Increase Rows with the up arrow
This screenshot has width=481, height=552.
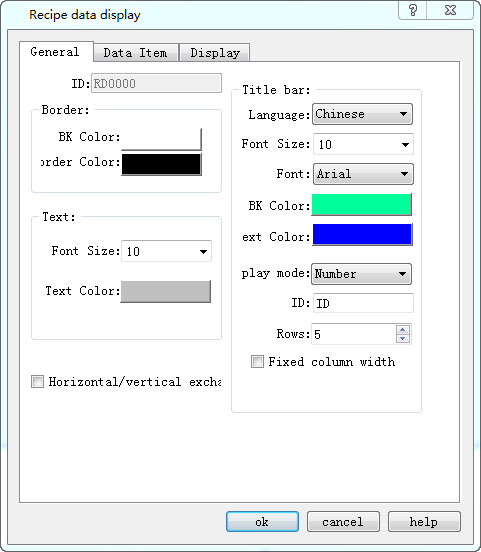coord(403,330)
